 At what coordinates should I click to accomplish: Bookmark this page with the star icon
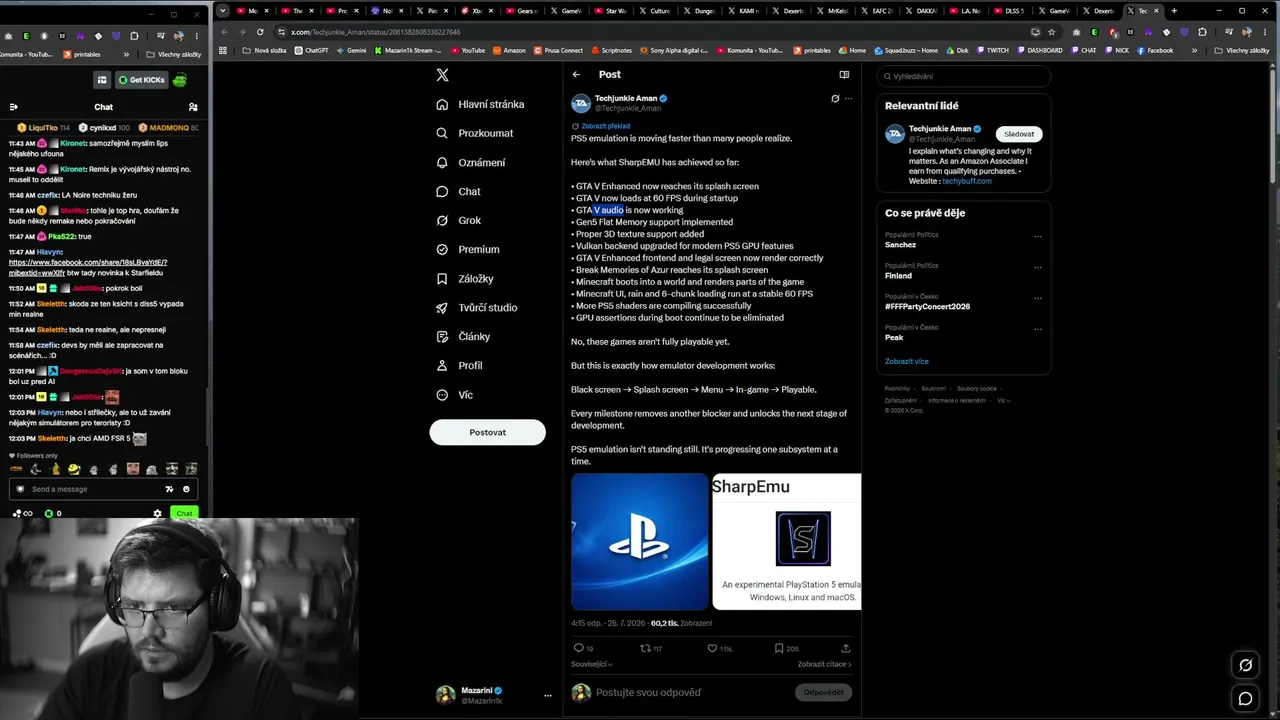click(x=1051, y=32)
